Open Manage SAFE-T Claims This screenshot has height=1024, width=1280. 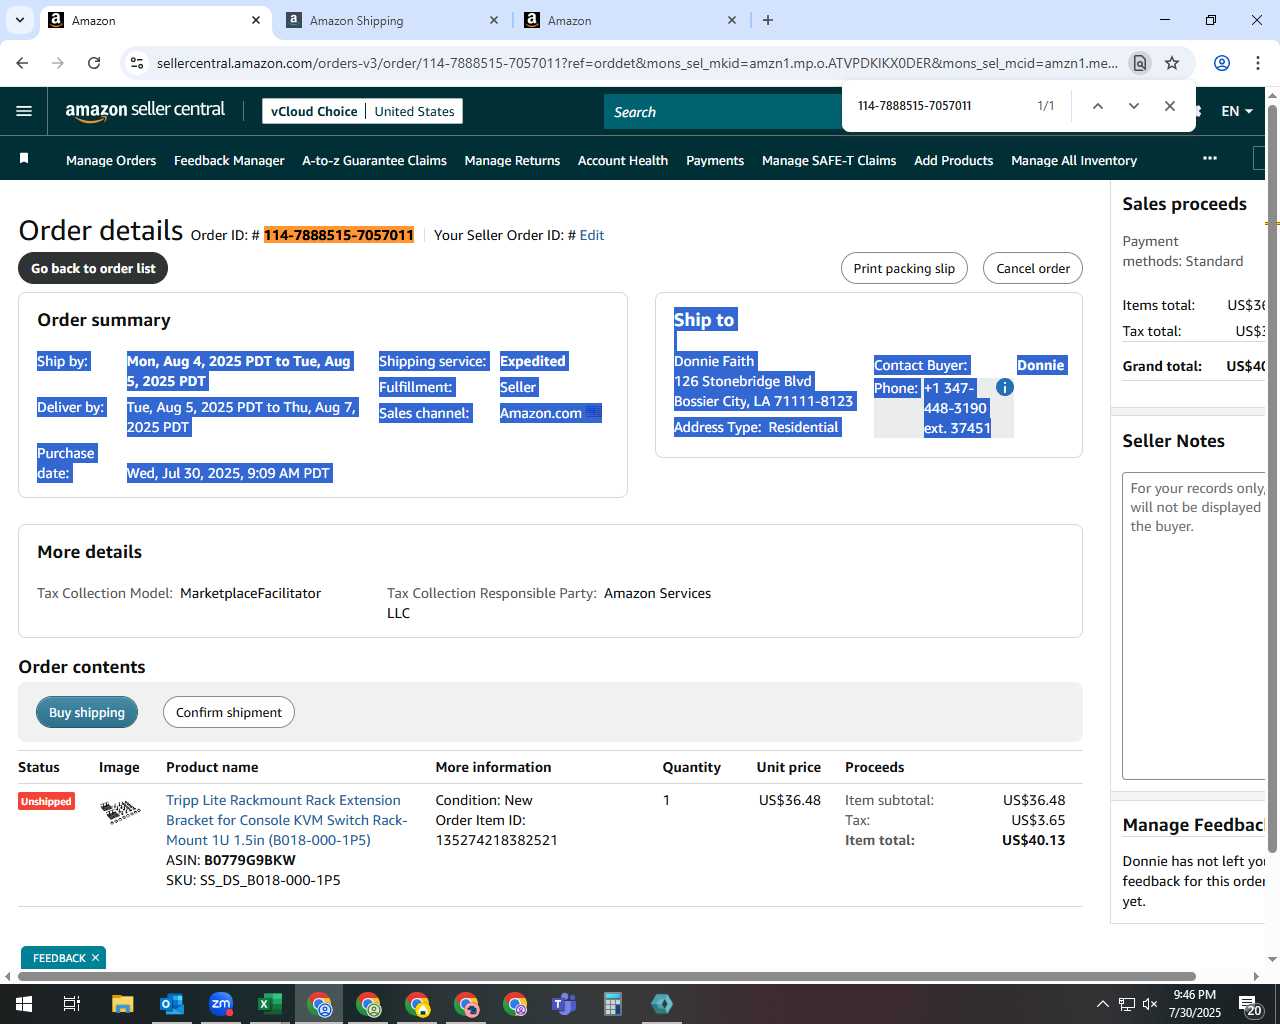[829, 160]
